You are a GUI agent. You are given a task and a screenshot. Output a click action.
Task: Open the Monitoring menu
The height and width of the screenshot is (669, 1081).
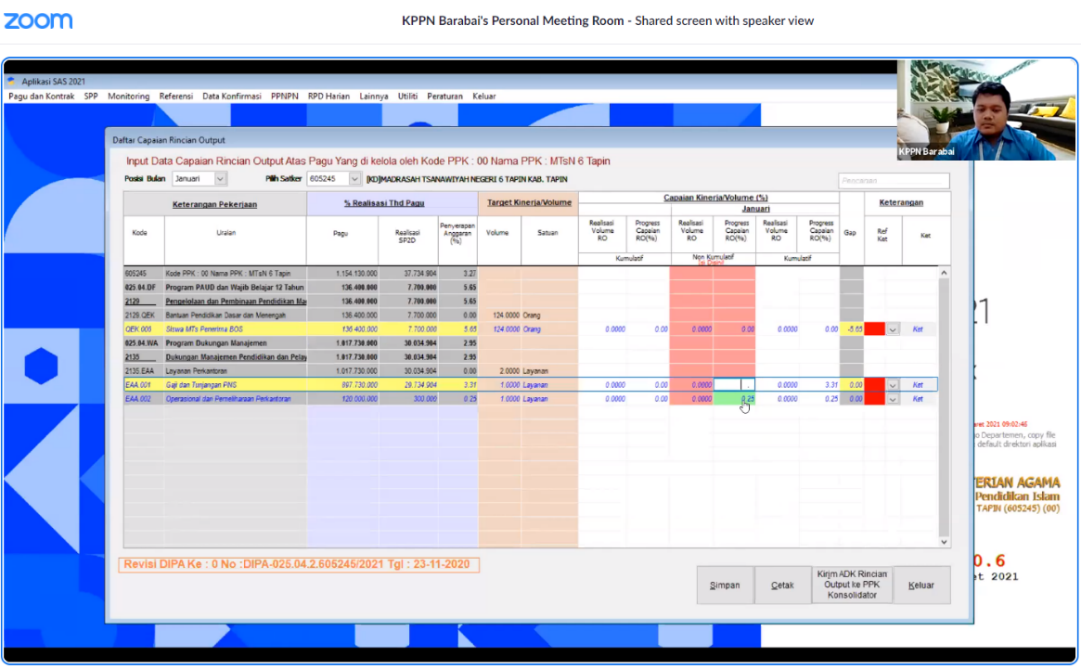[128, 97]
